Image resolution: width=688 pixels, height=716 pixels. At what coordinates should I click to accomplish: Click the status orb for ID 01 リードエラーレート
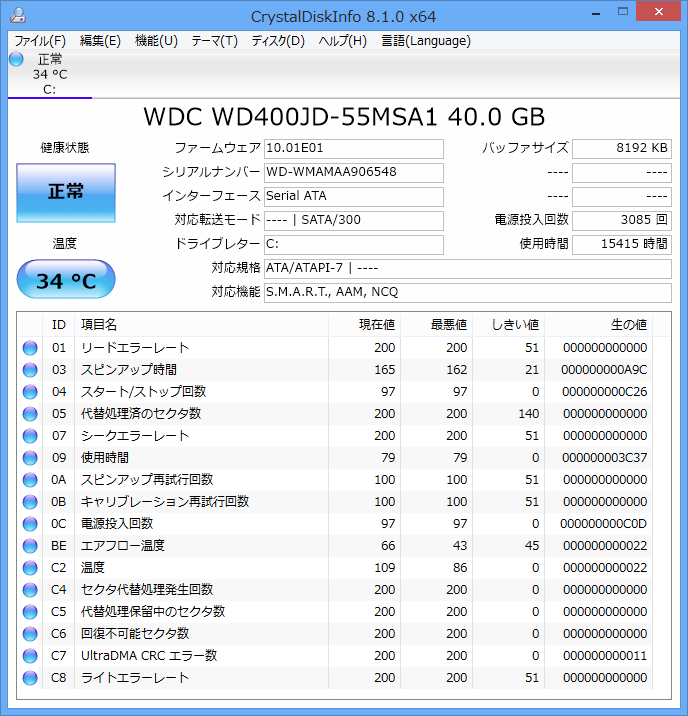(x=30, y=348)
